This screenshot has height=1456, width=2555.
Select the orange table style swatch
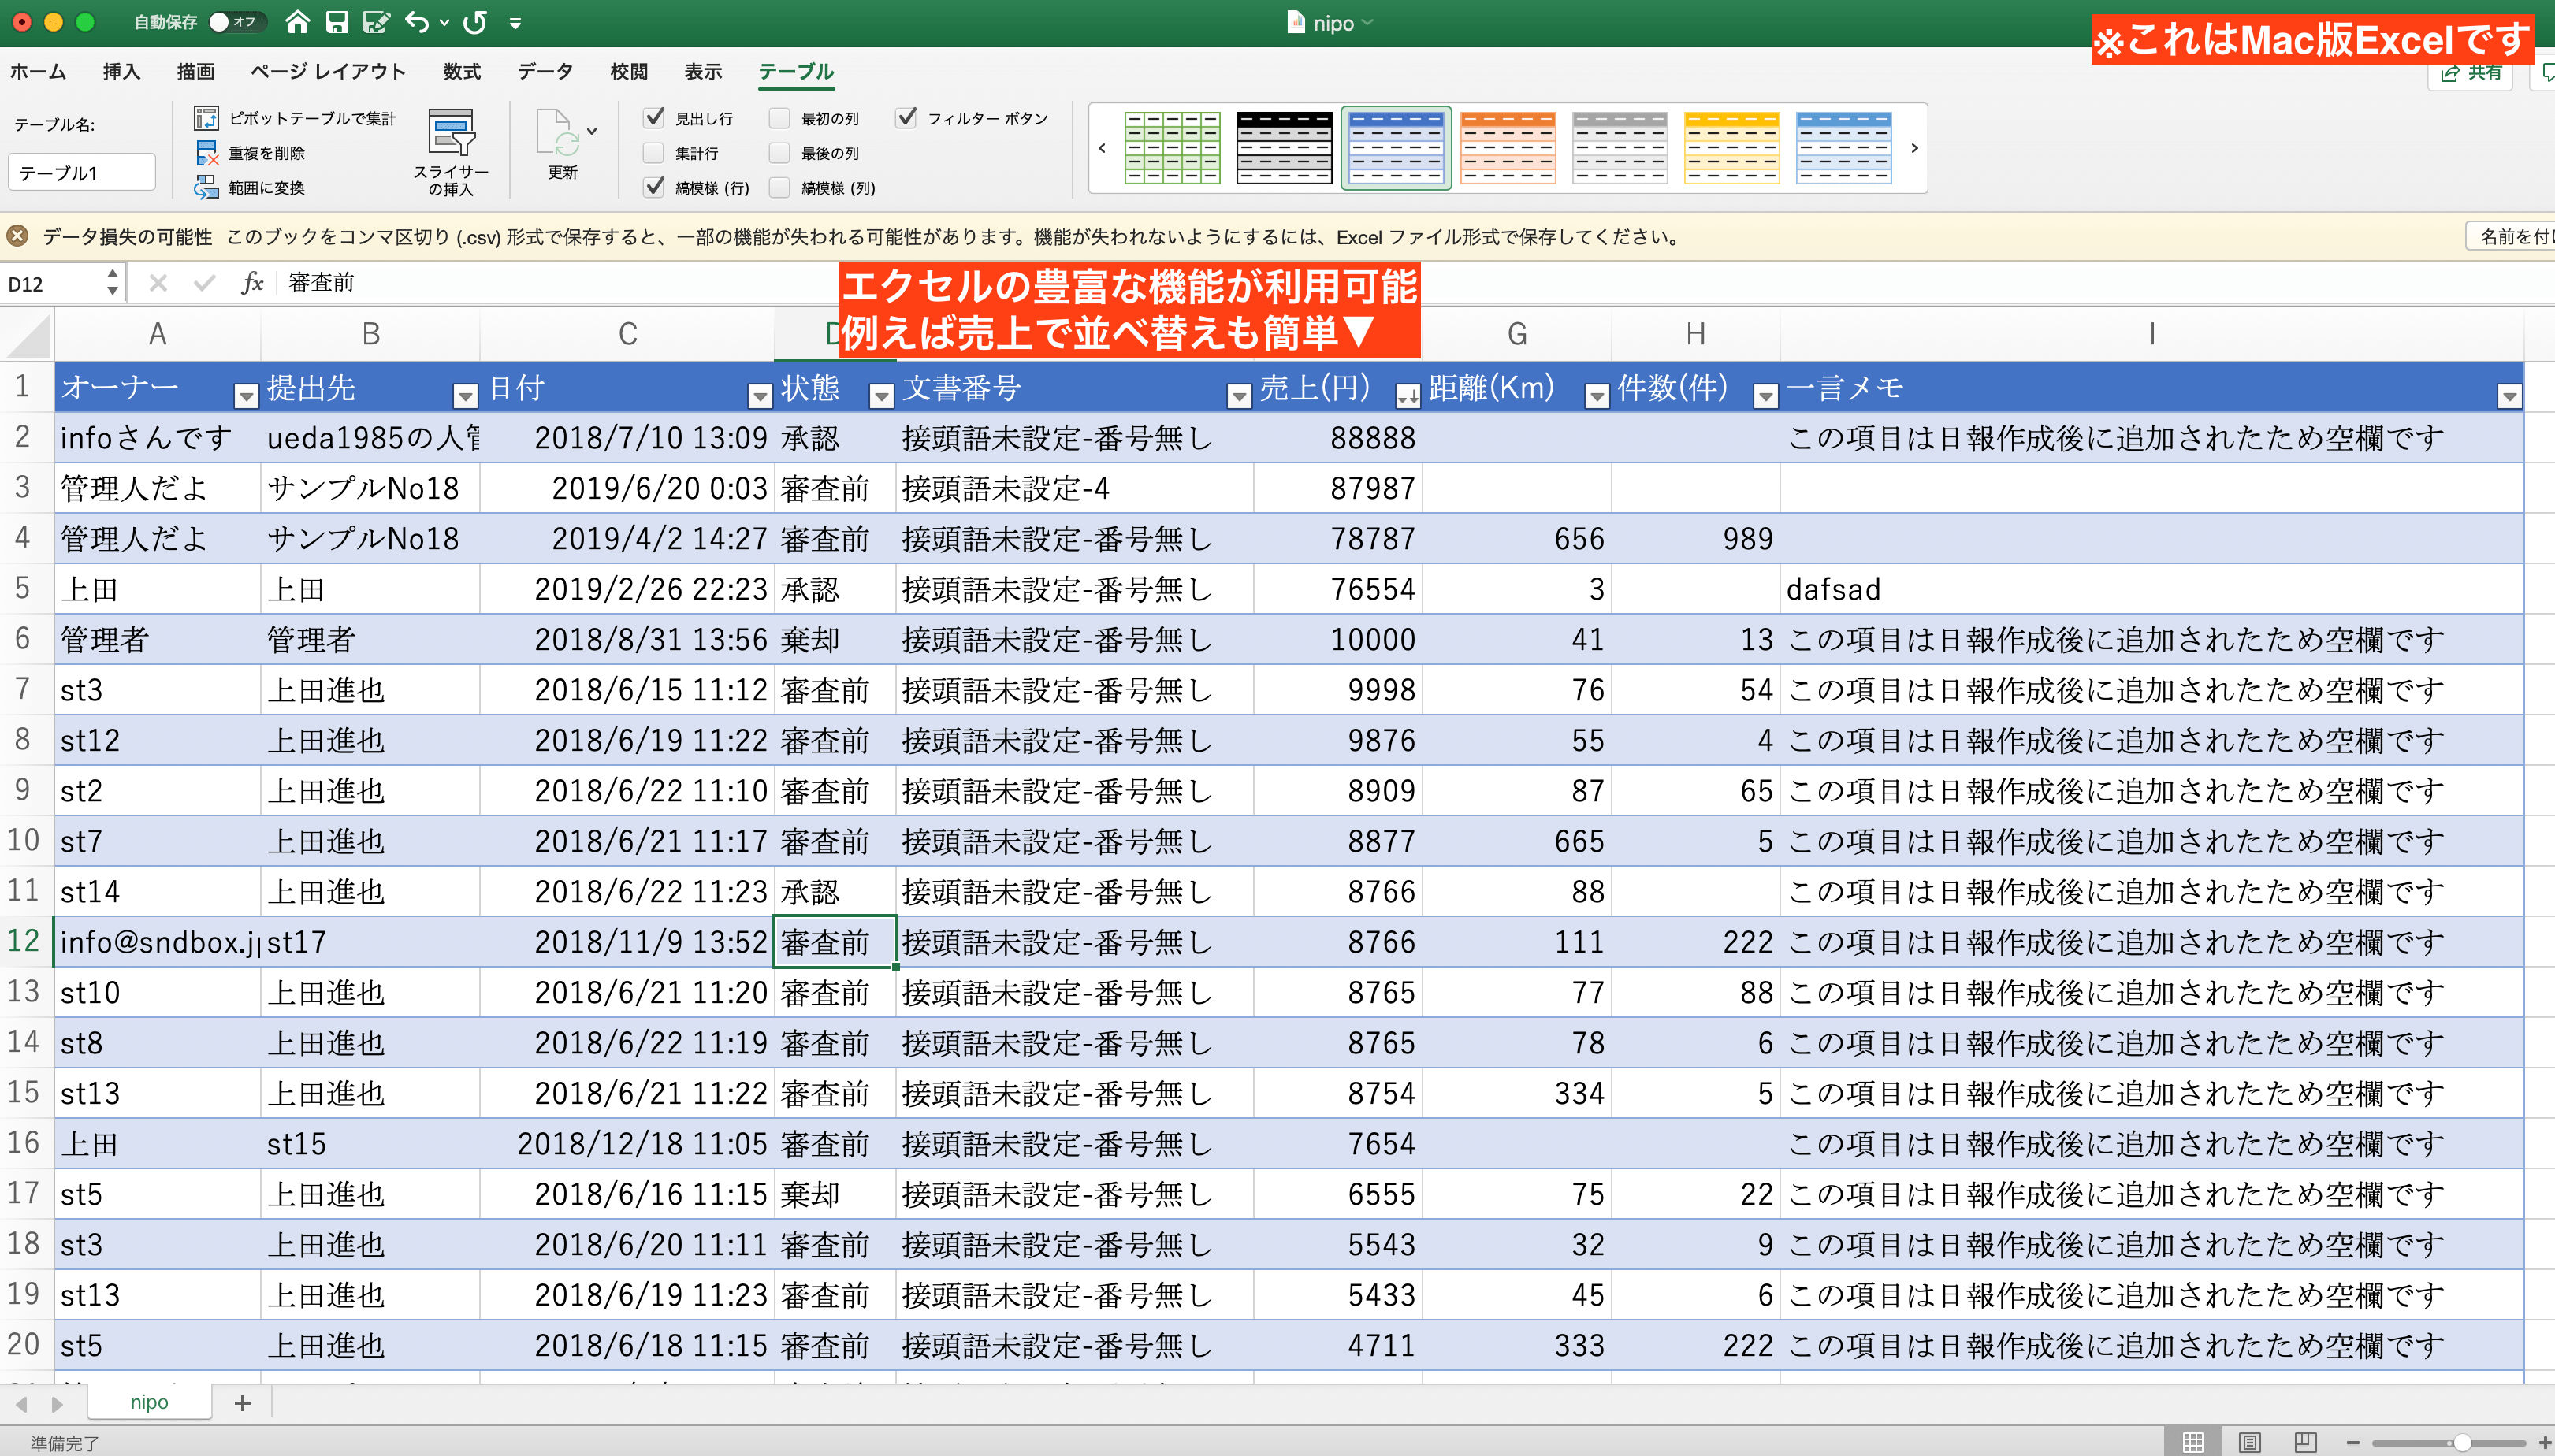1507,148
